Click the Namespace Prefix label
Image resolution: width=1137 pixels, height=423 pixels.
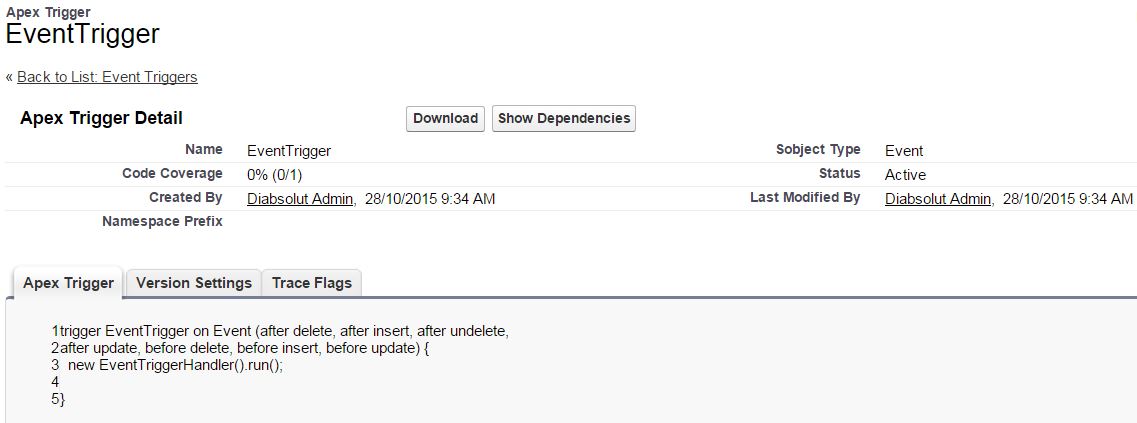[x=162, y=221]
